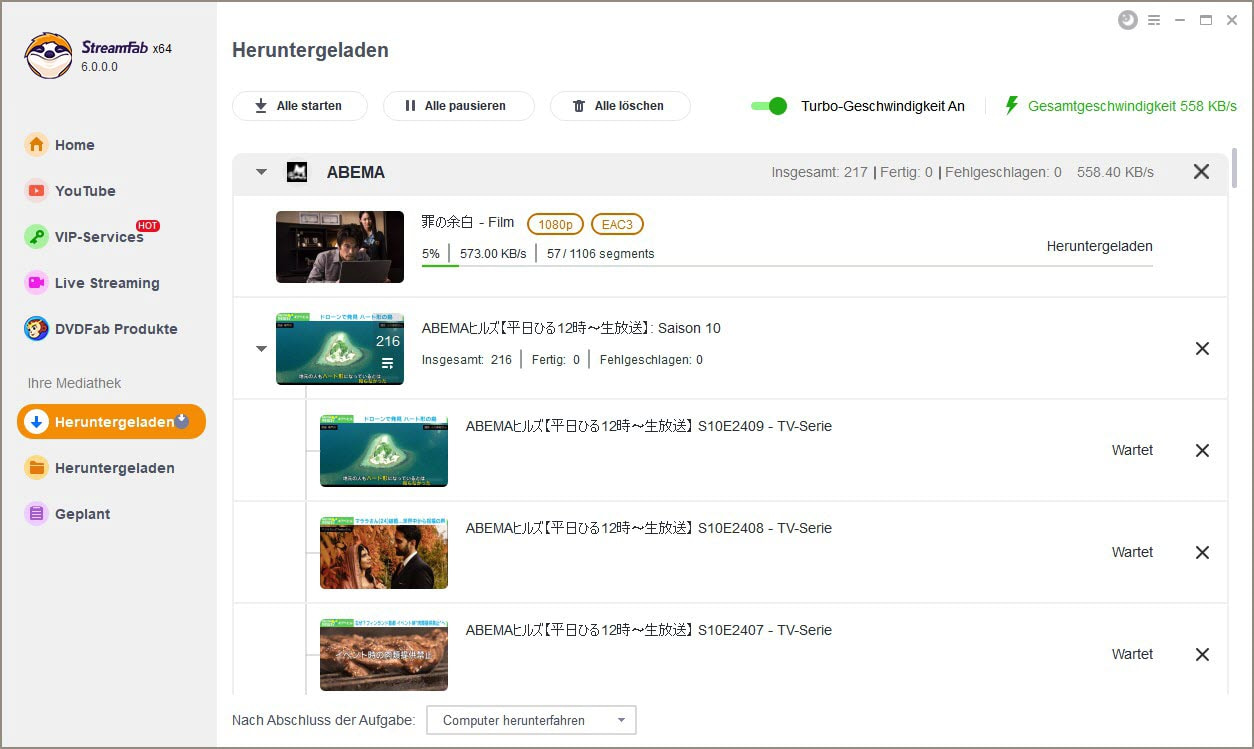
Task: Click the Saison 10 series title text
Action: click(x=571, y=328)
